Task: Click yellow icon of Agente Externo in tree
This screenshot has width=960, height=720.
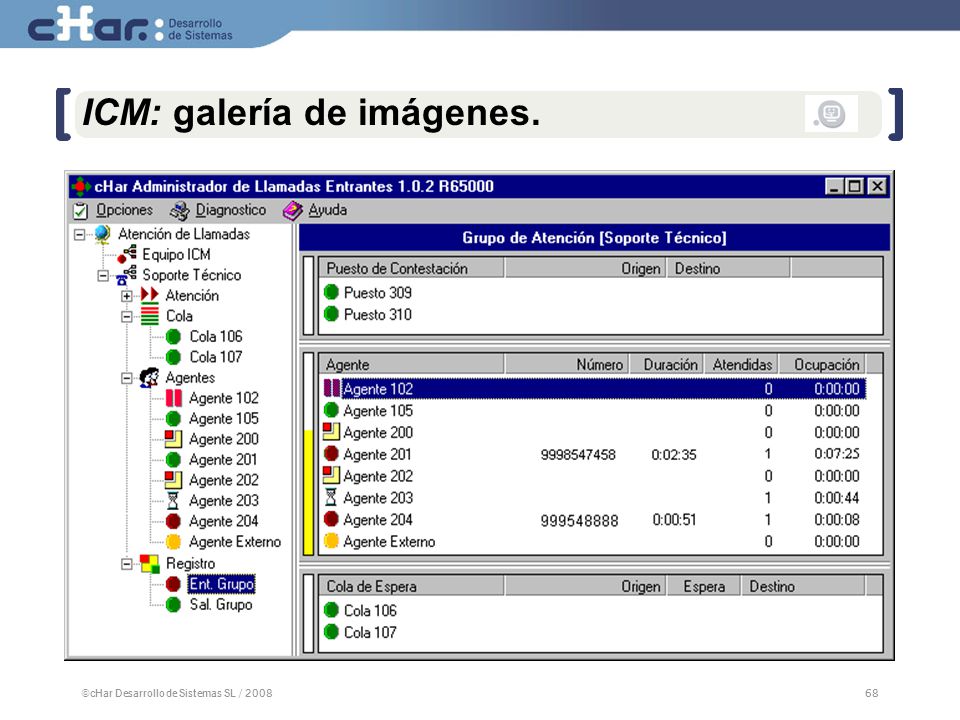Action: click(x=173, y=542)
